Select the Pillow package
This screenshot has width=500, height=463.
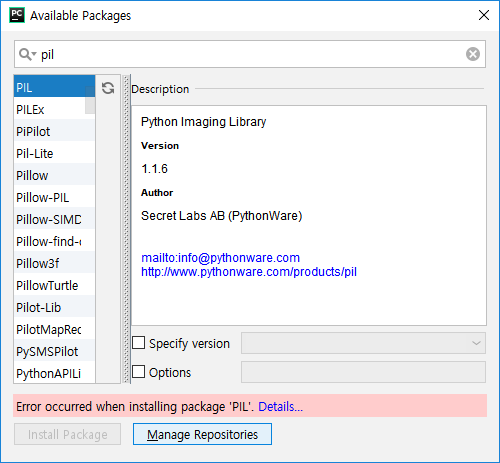click(x=54, y=174)
